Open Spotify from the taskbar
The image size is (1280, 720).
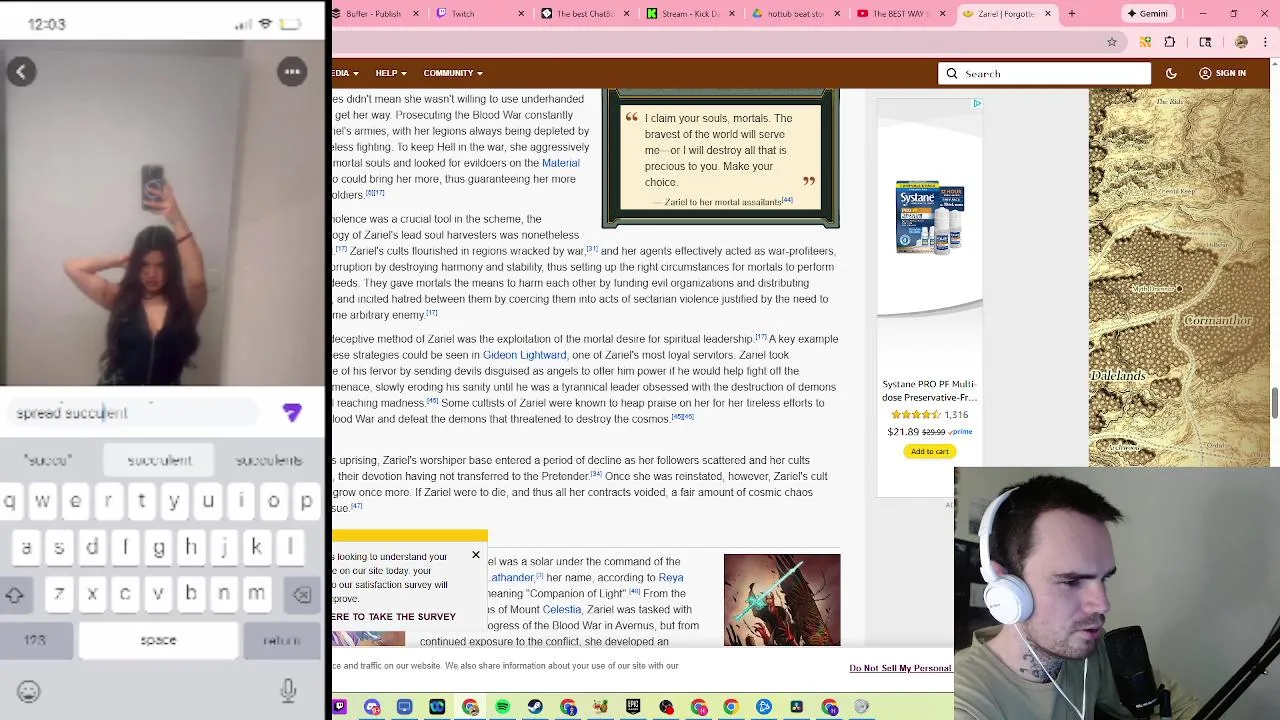[503, 707]
